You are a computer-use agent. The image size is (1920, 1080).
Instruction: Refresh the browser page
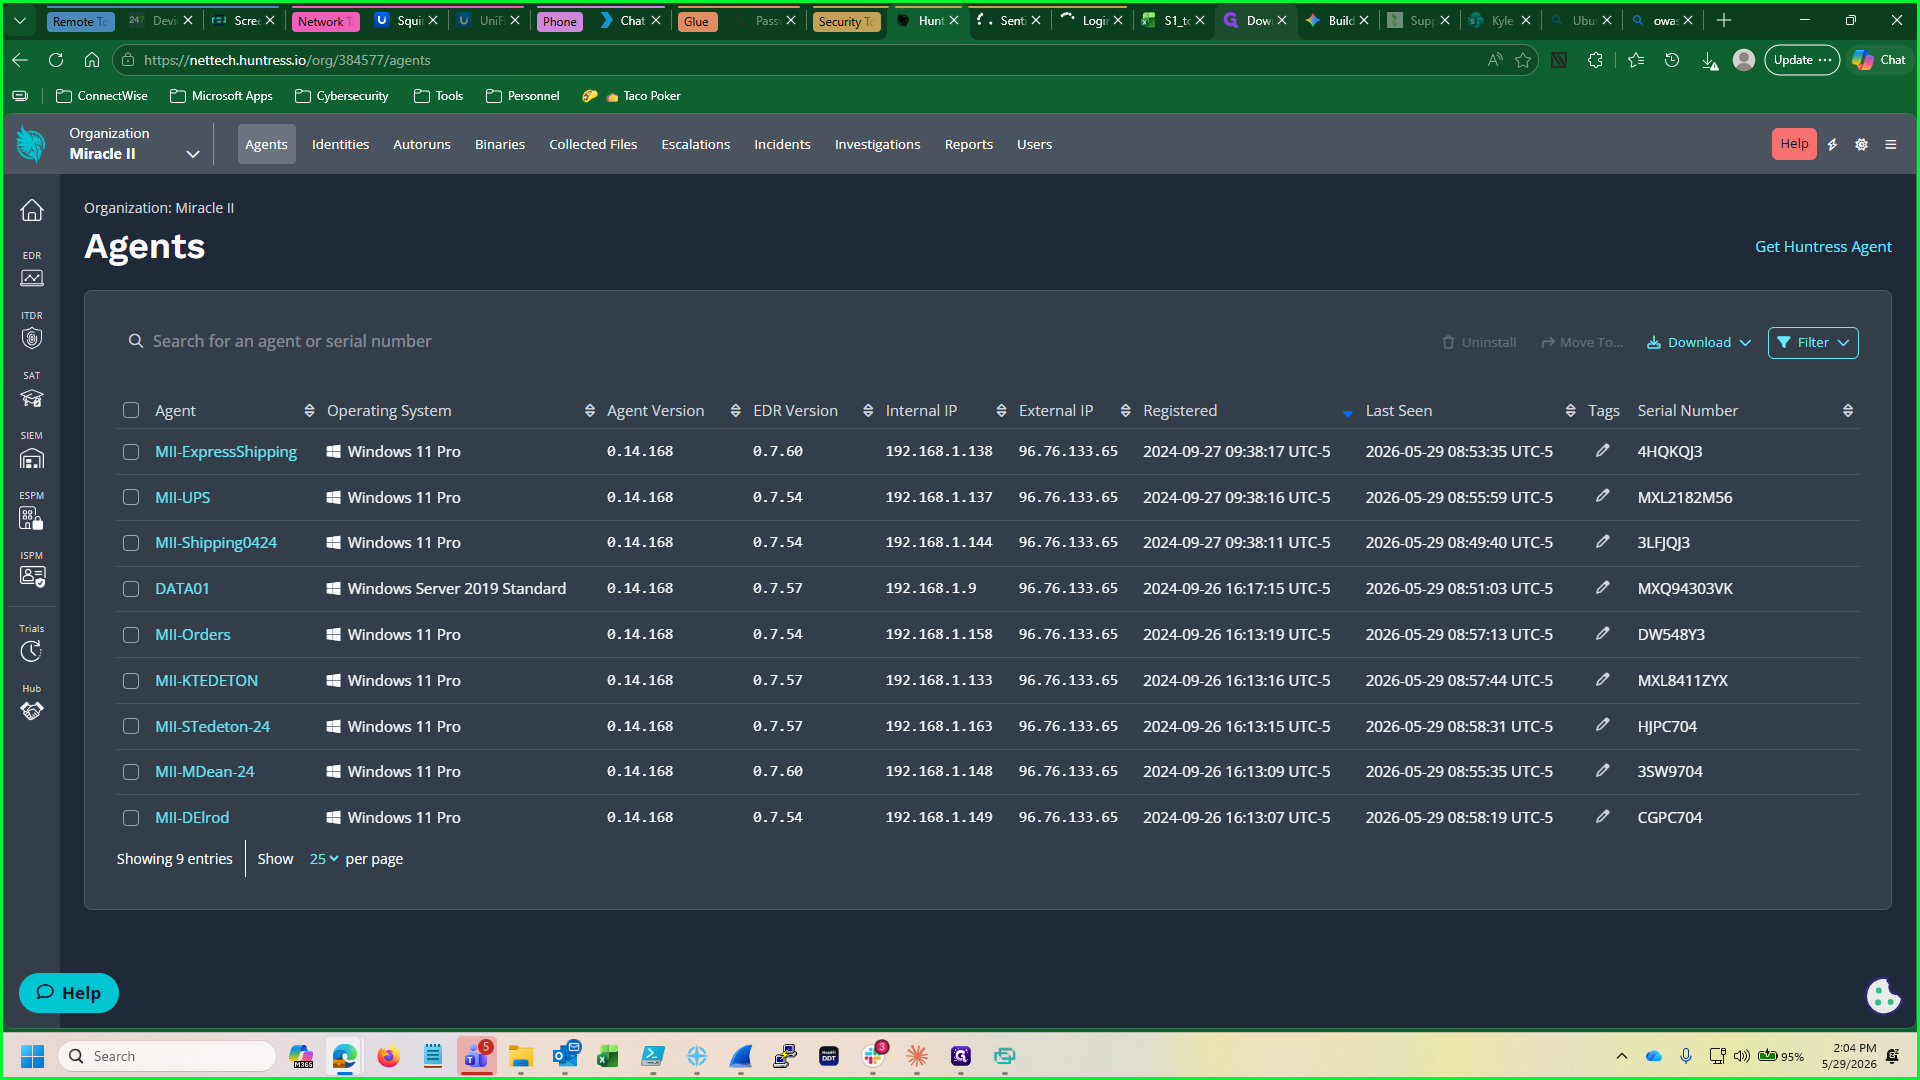56,60
